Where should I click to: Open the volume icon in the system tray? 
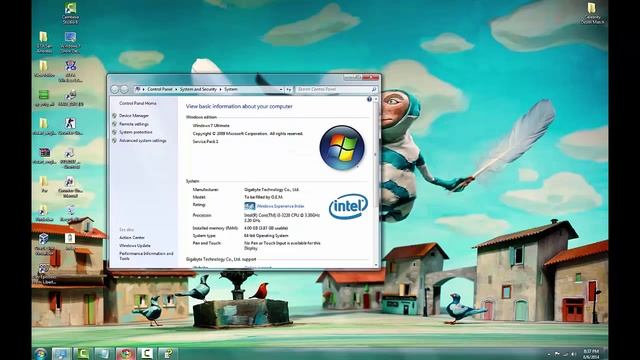[x=573, y=354]
